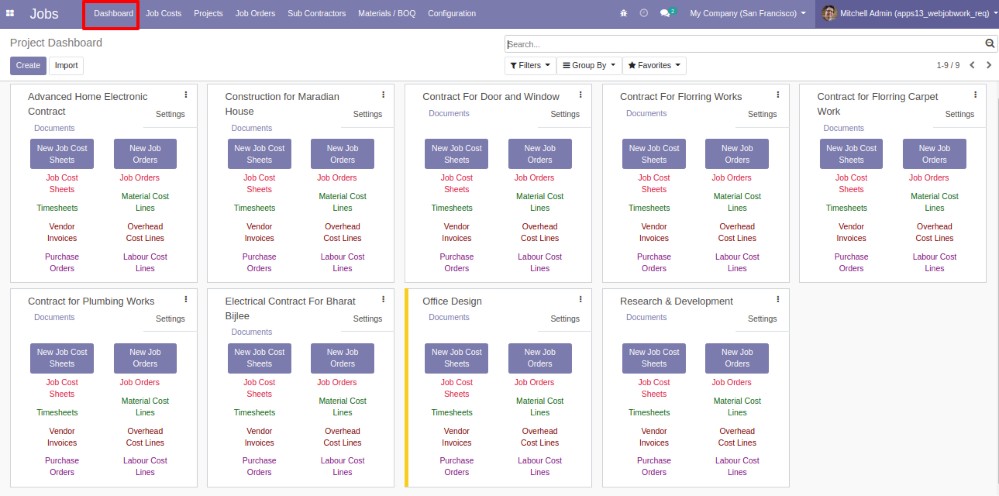This screenshot has width=999, height=496.
Task: Open the activities clock icon
Action: 644,14
